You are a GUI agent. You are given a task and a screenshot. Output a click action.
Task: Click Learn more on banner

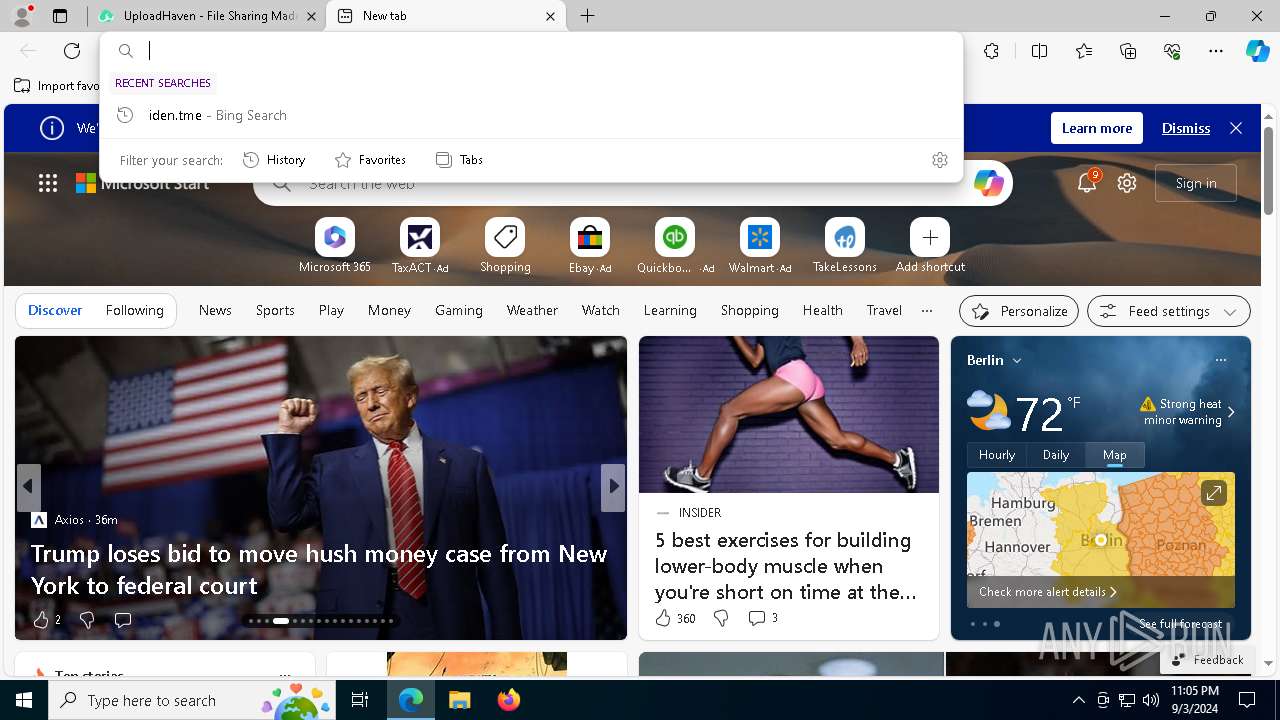[x=1097, y=128]
